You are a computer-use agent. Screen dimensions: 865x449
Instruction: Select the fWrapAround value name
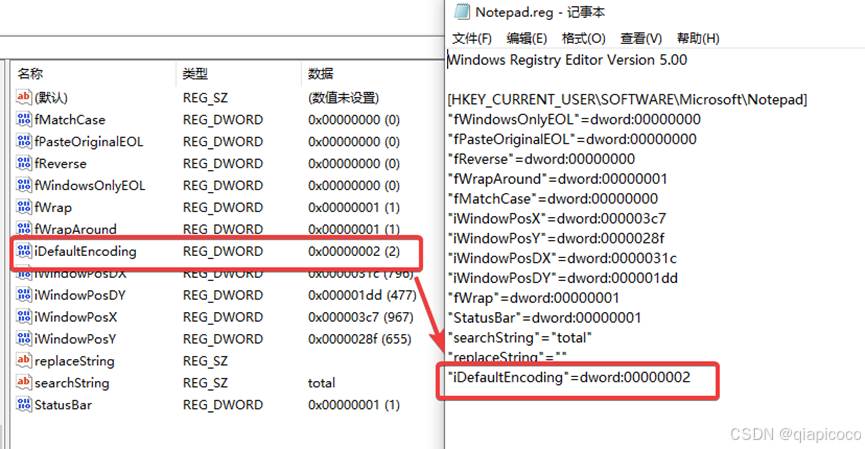[x=76, y=229]
